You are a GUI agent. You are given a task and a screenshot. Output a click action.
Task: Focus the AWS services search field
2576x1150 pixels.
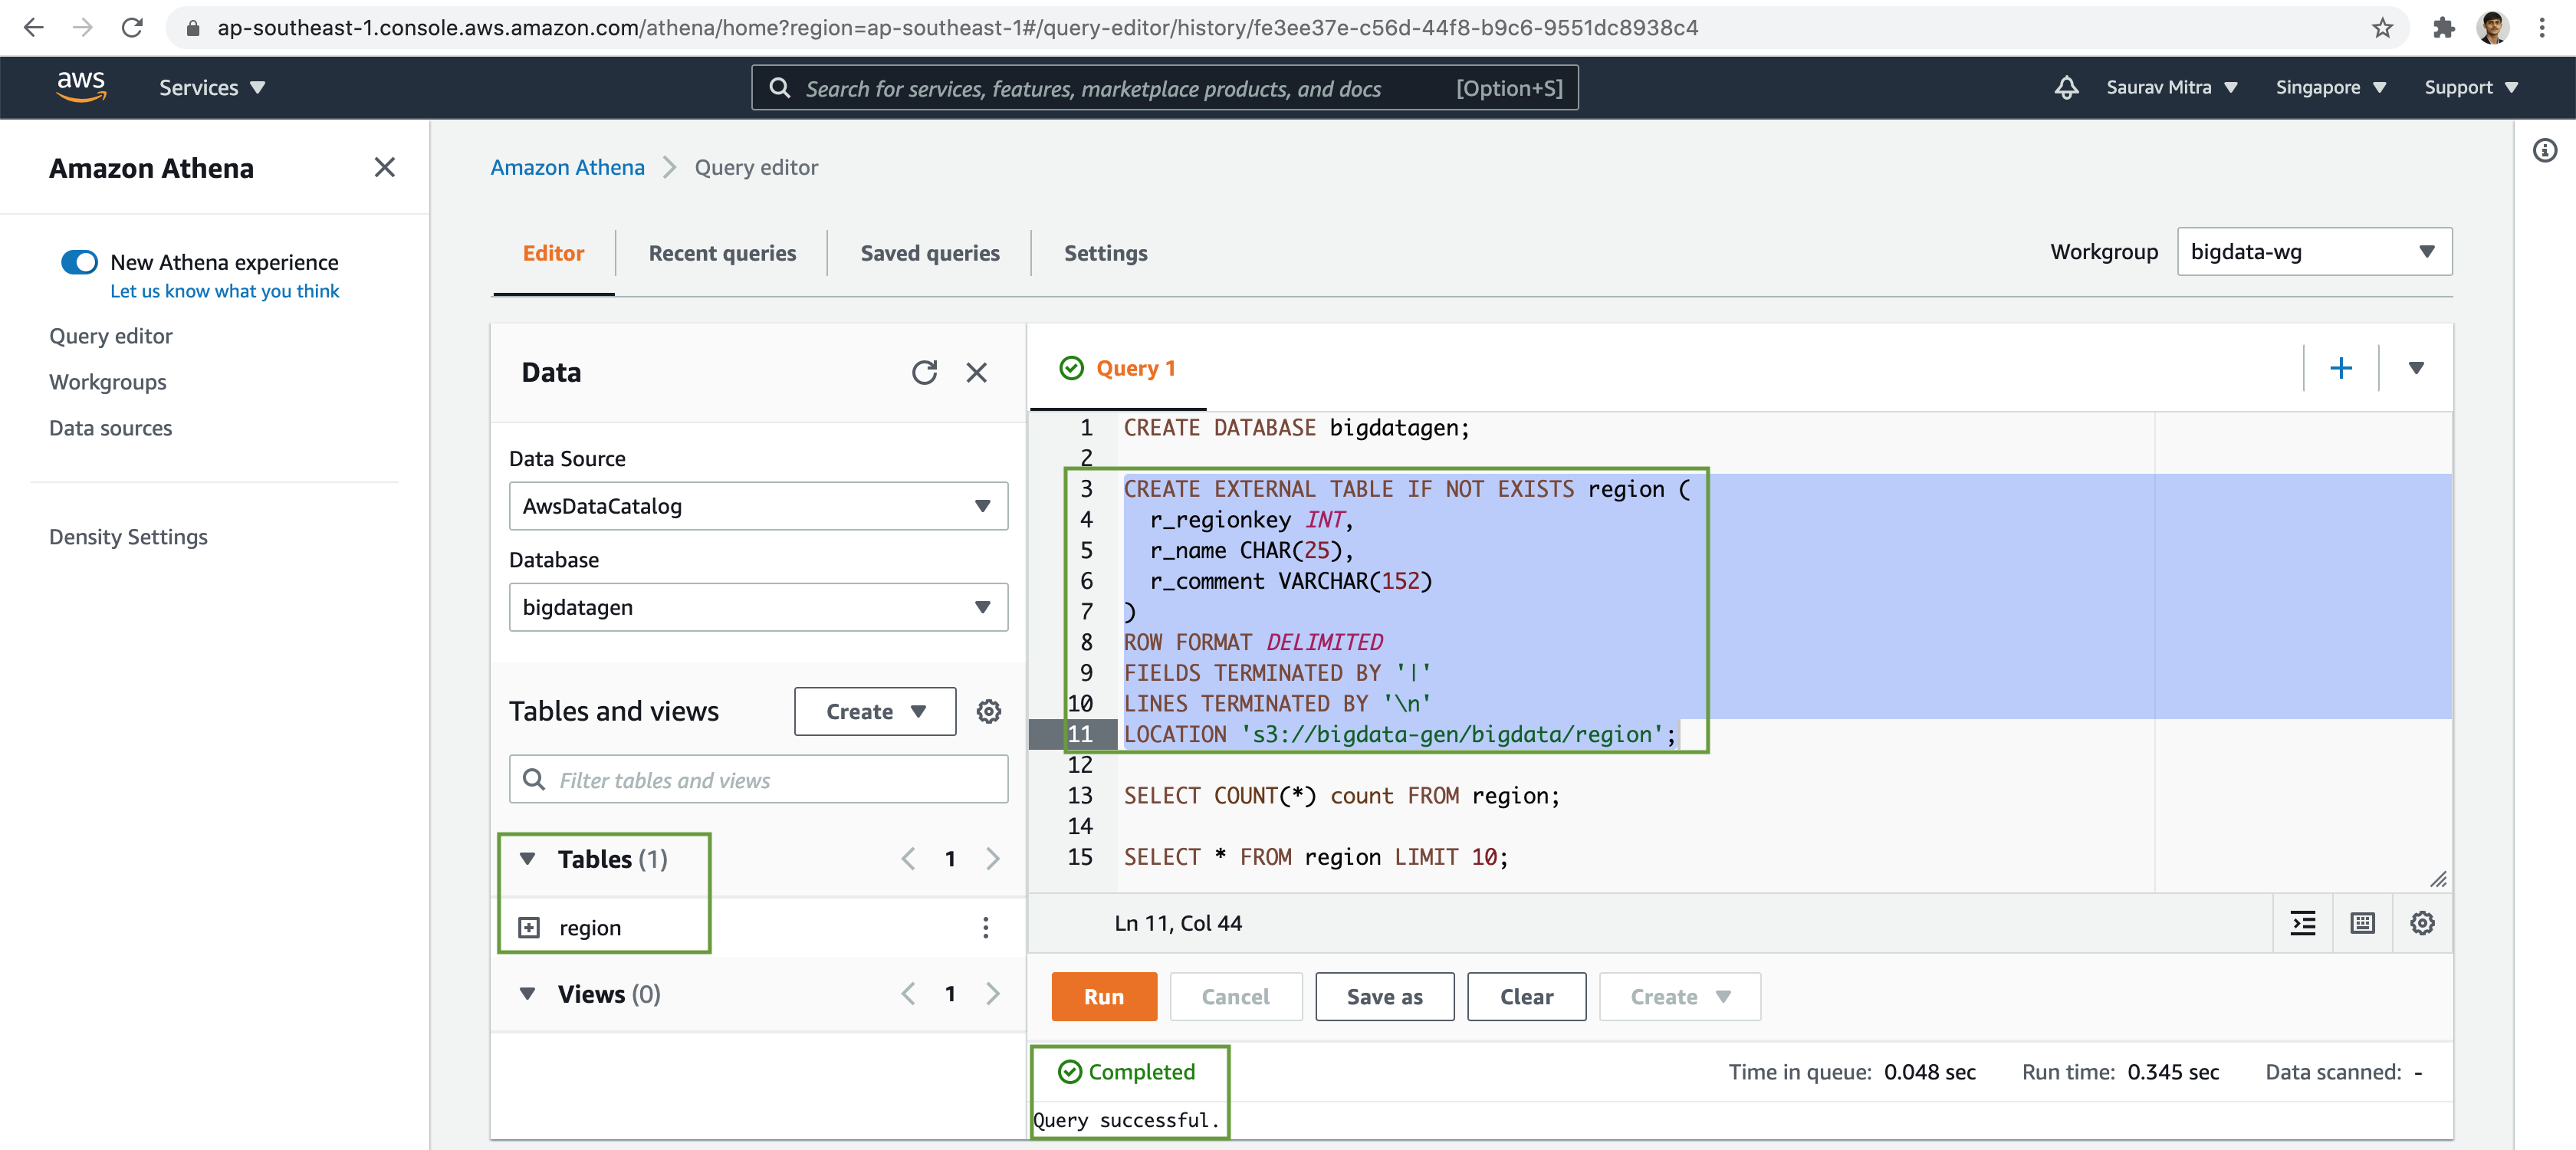(1165, 88)
